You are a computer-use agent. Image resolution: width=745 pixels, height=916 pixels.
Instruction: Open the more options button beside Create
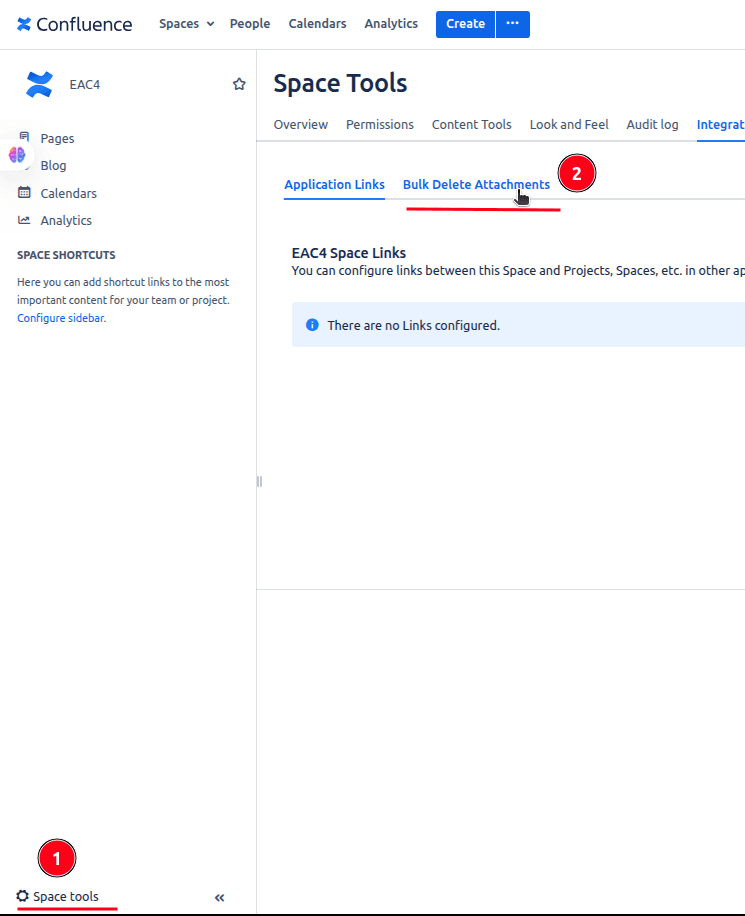point(513,24)
